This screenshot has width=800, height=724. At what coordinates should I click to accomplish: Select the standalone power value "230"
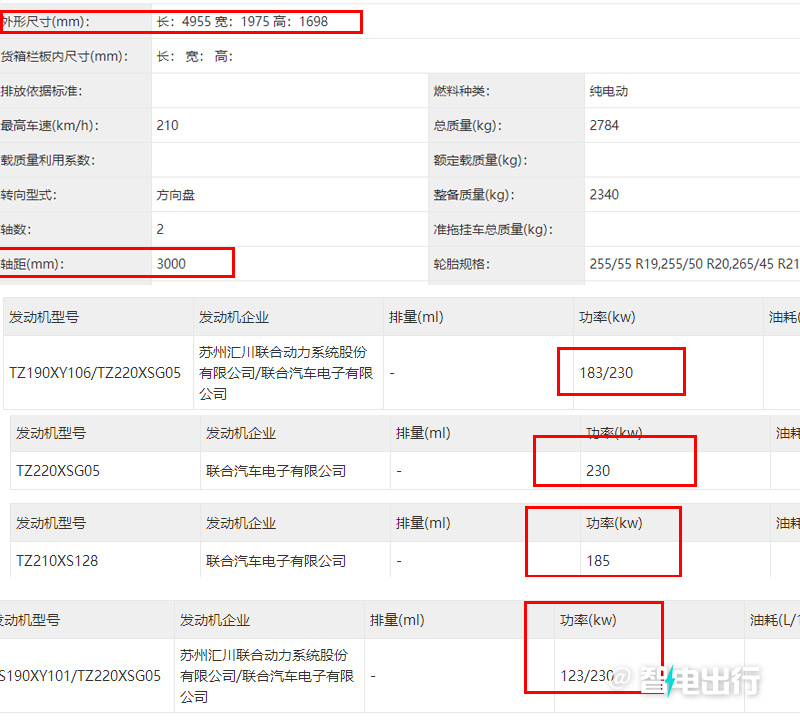(x=598, y=471)
